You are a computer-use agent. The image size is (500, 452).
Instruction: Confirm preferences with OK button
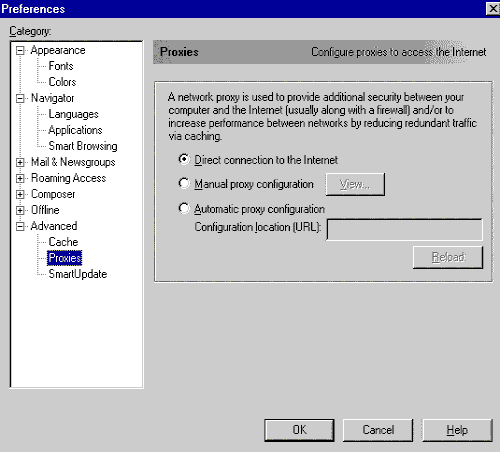pyautogui.click(x=299, y=430)
